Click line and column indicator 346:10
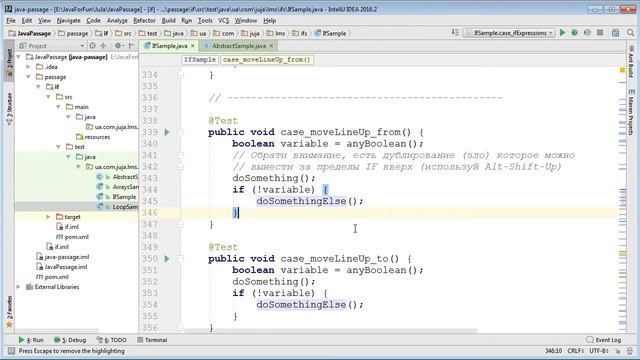This screenshot has height=360, width=640. (x=553, y=351)
